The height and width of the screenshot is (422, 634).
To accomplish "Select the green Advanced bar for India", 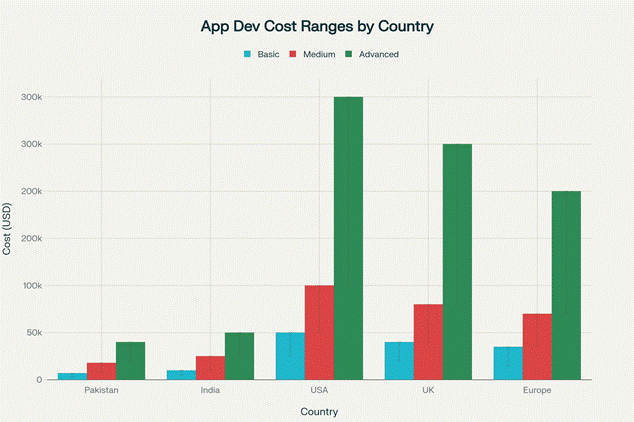I will click(x=239, y=356).
